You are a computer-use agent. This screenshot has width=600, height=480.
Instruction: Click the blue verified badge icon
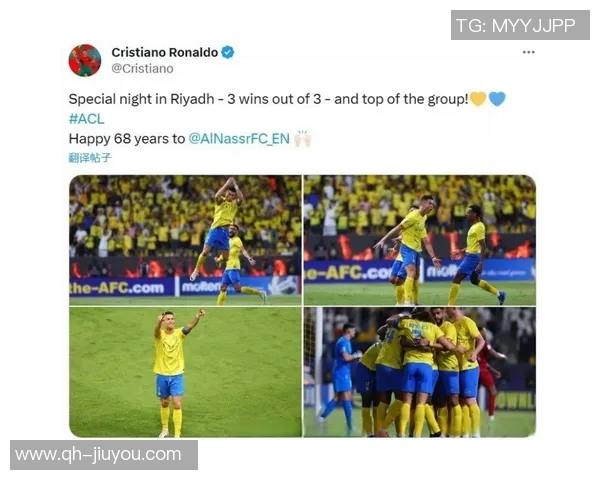point(228,52)
